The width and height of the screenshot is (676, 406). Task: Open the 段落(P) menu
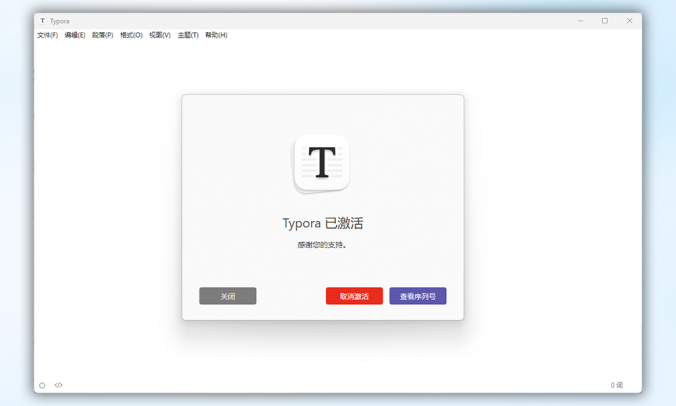coord(103,35)
